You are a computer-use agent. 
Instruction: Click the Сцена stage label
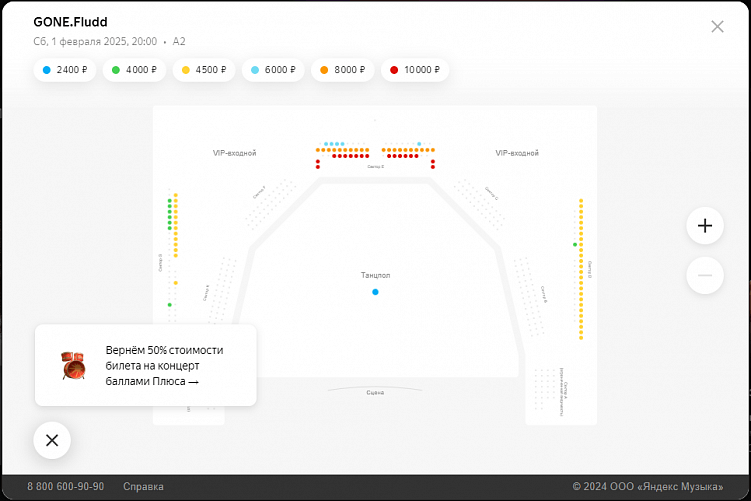375,392
